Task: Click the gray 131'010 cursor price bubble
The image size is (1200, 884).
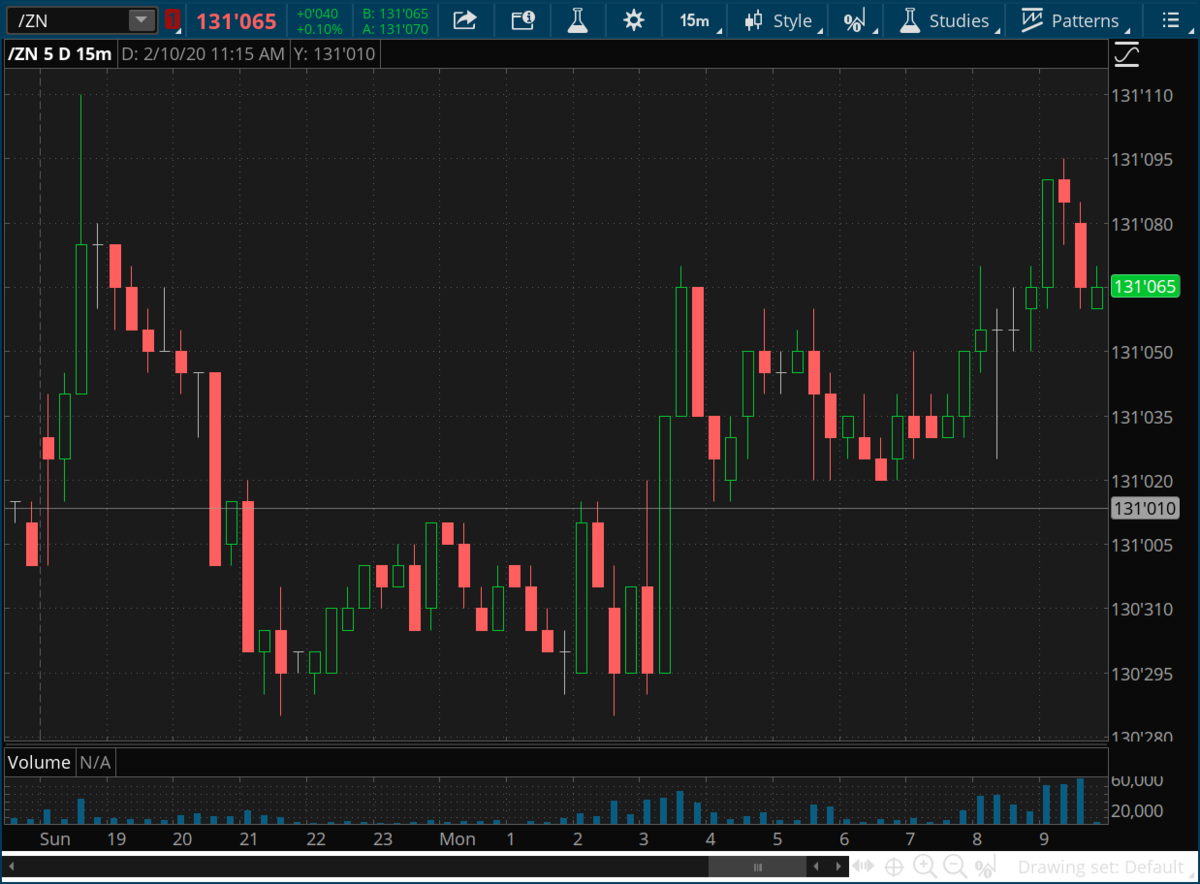Action: point(1145,509)
